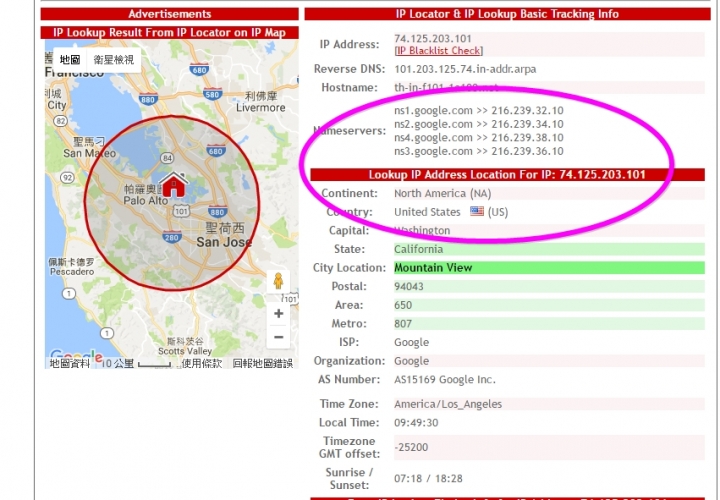Click Palo Alto label on map

(x=145, y=201)
